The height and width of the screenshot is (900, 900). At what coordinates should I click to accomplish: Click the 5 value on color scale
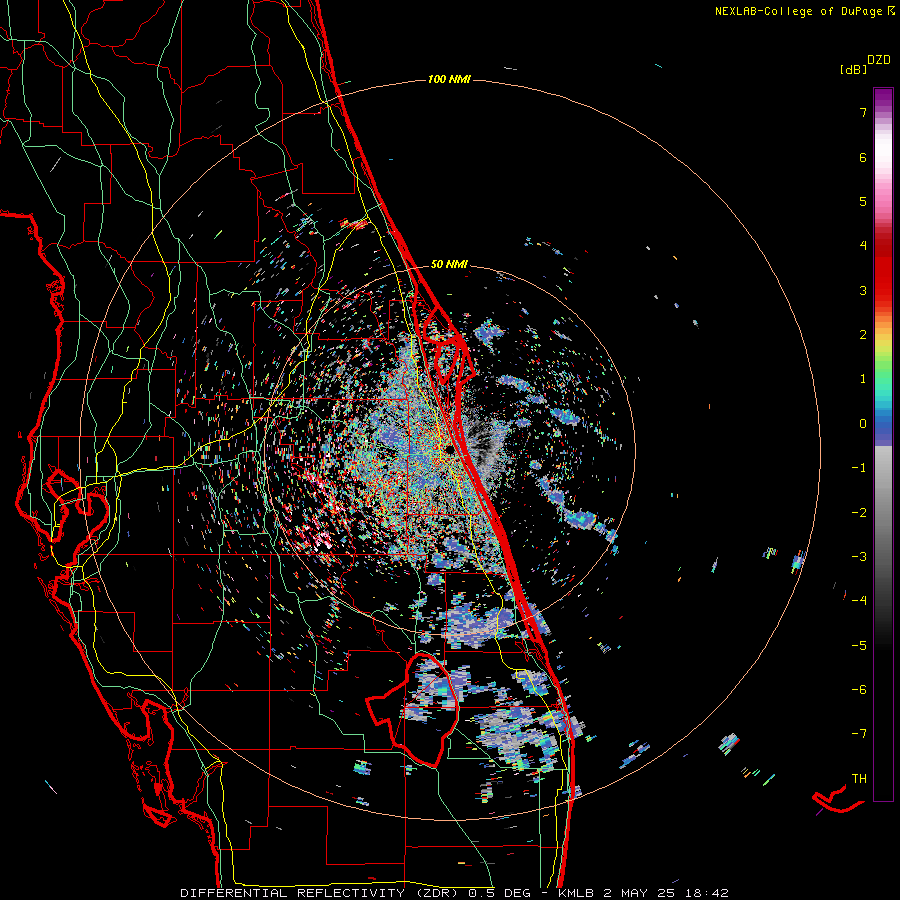[863, 201]
